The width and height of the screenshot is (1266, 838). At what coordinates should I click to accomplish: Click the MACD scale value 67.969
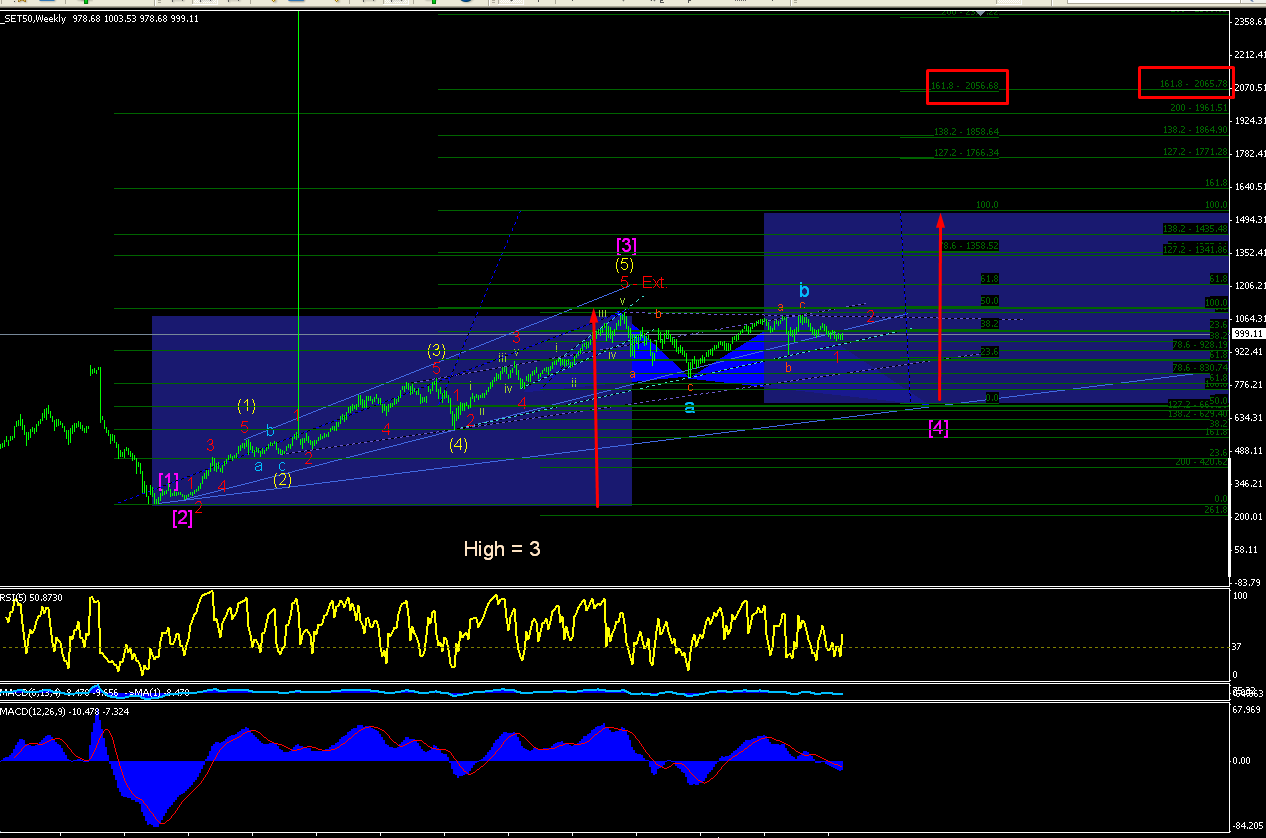tap(1245, 712)
